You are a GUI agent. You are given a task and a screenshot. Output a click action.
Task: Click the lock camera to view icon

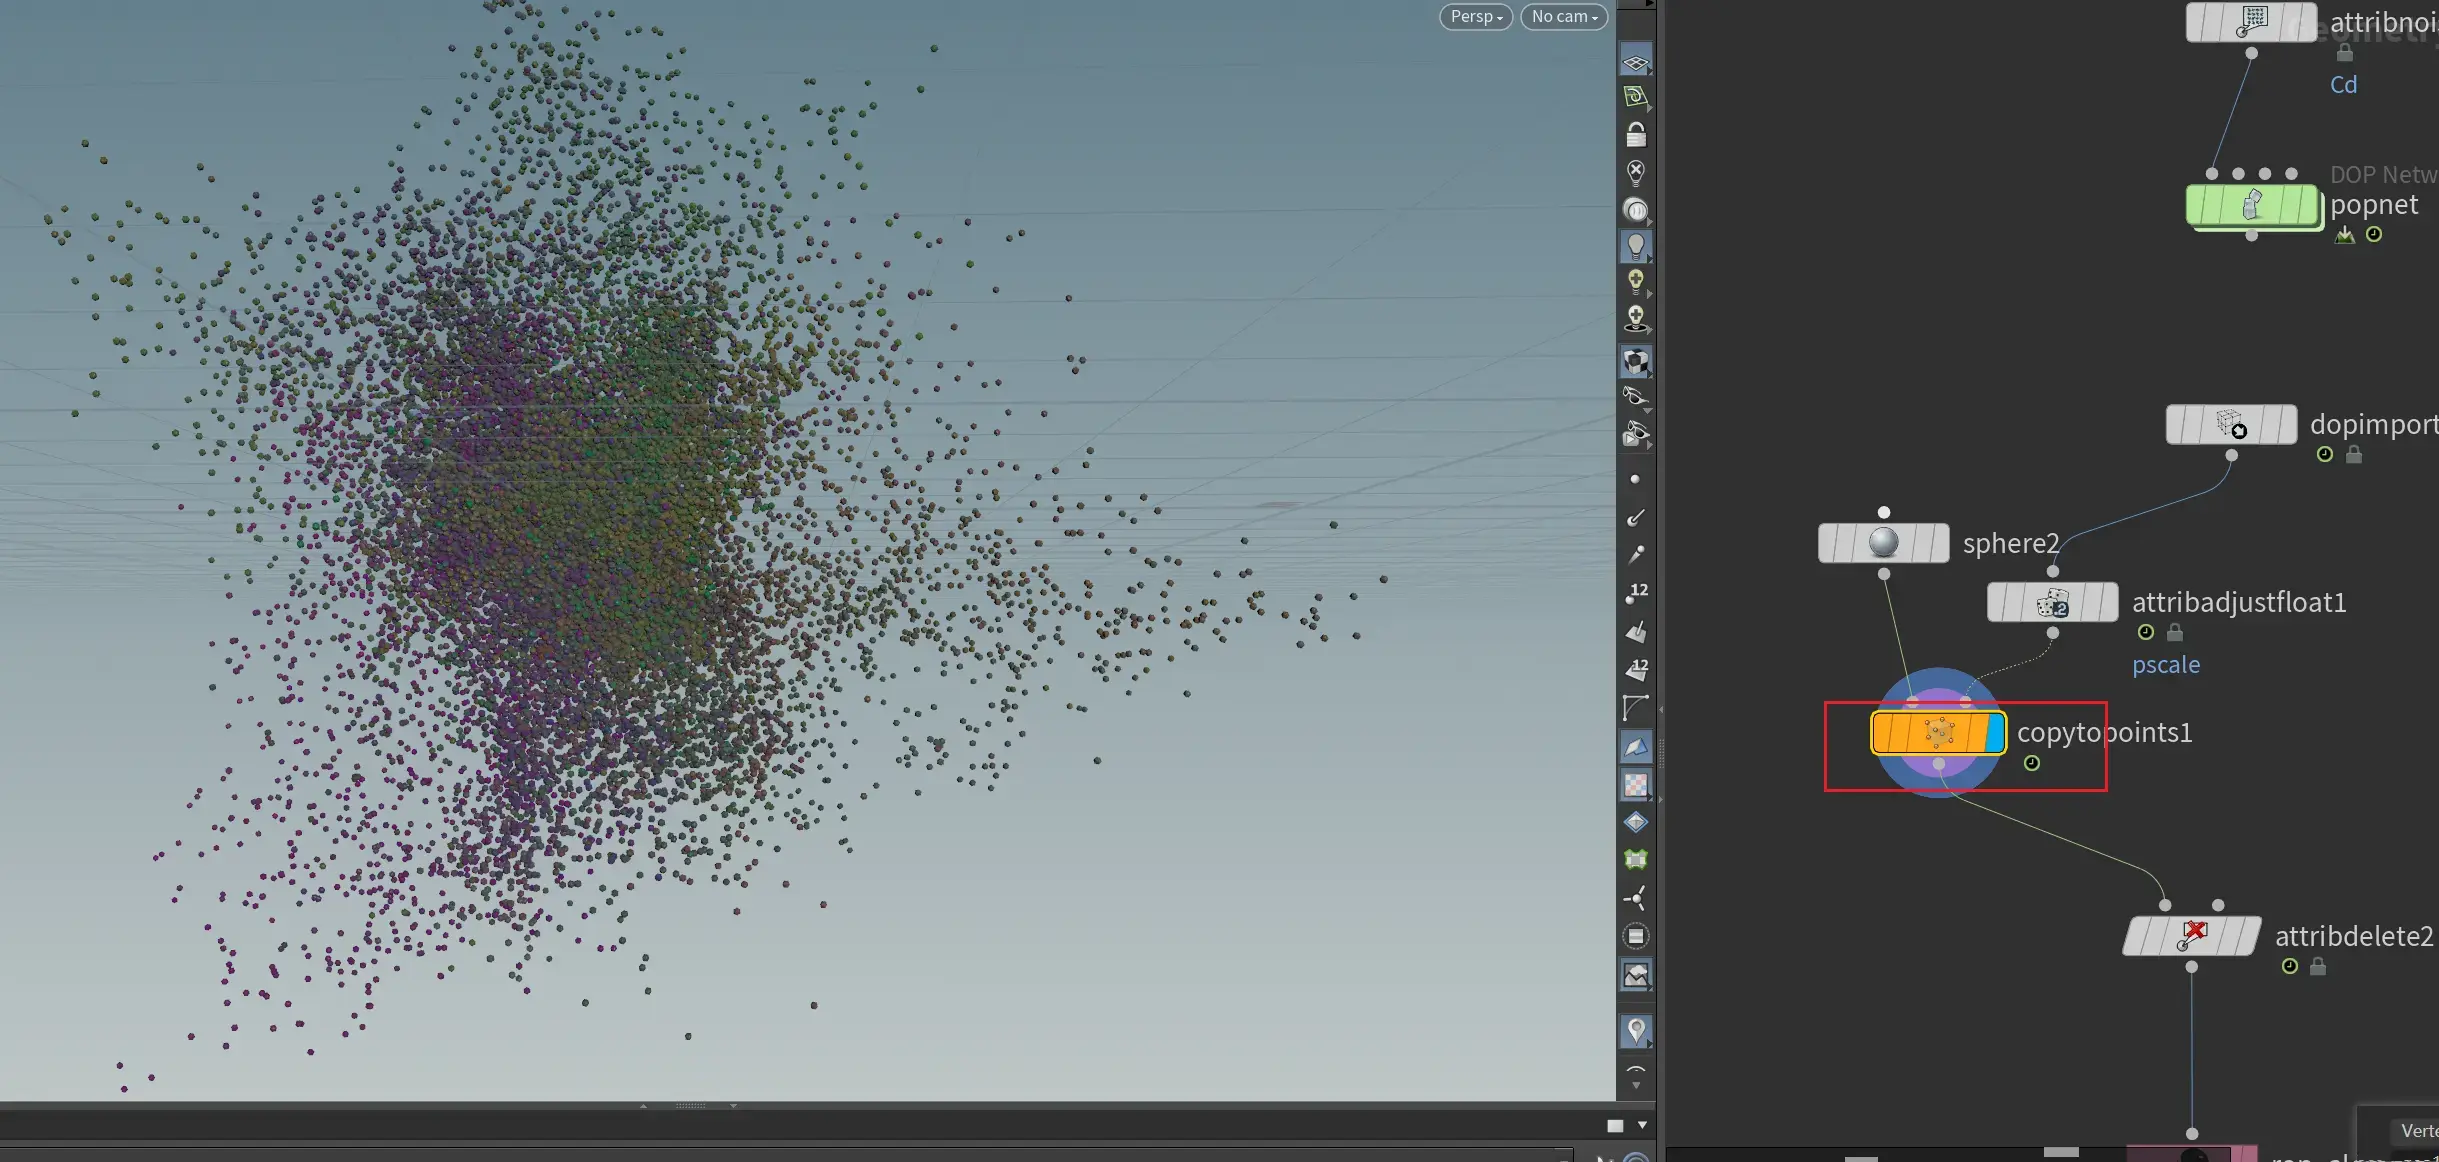1636,135
